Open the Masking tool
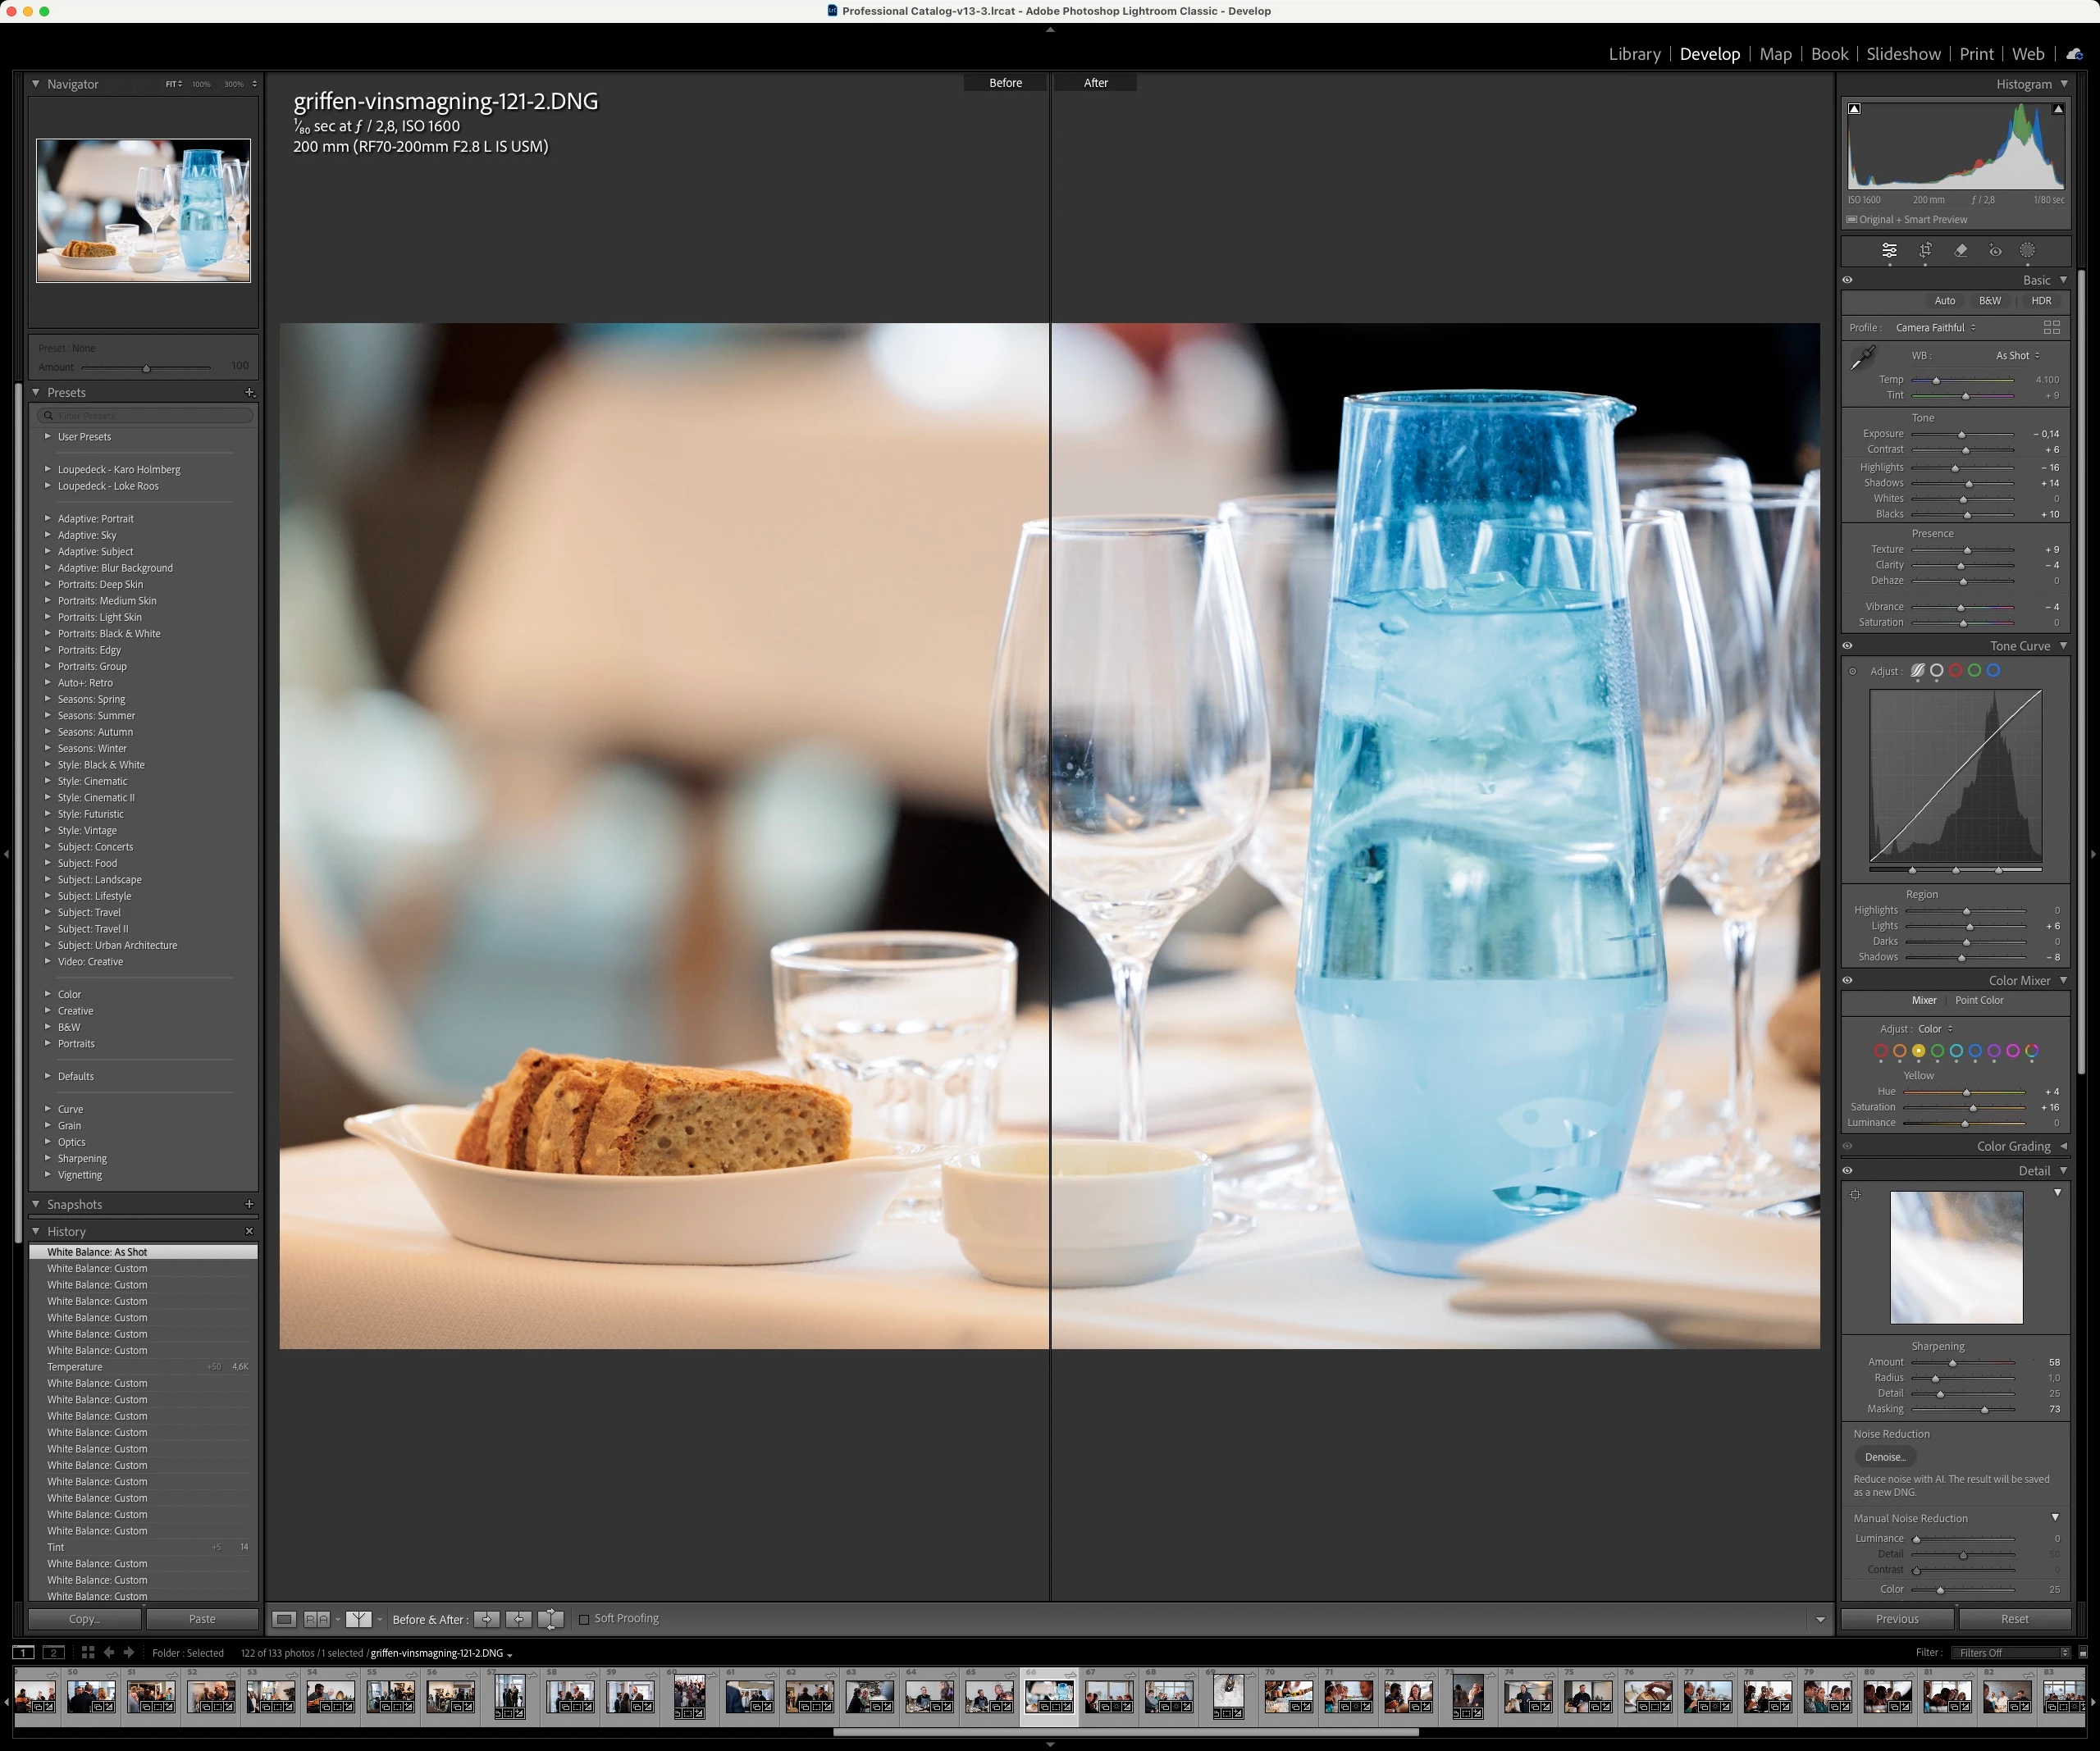Screen dimensions: 2100x1751 click(x=2027, y=251)
